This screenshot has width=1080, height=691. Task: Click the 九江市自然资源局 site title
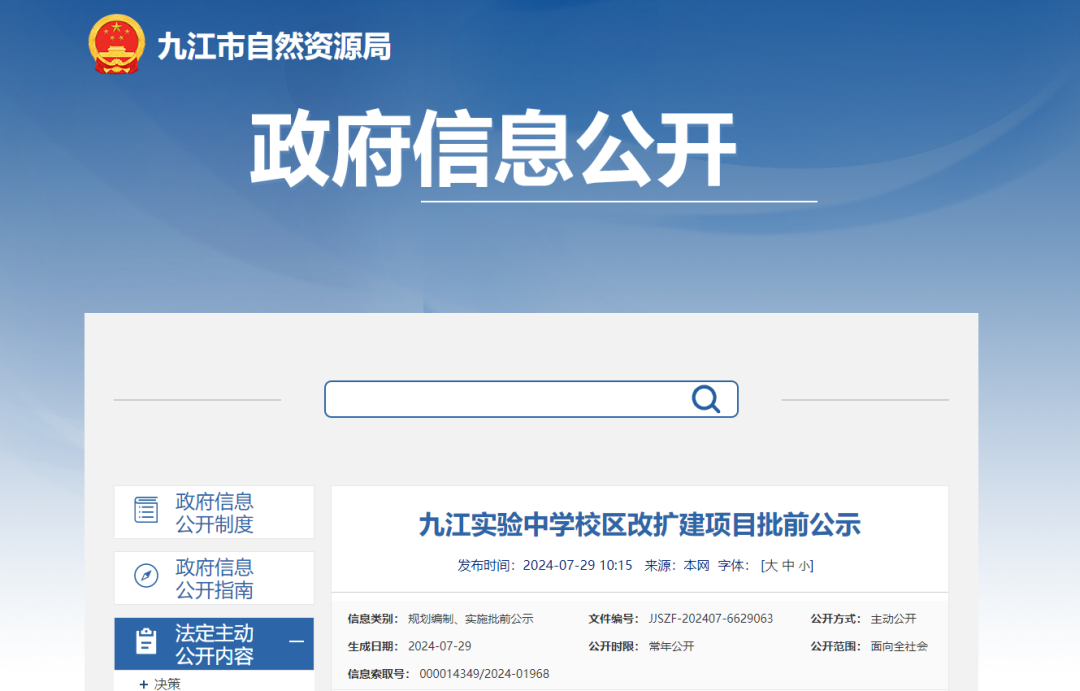[x=274, y=46]
